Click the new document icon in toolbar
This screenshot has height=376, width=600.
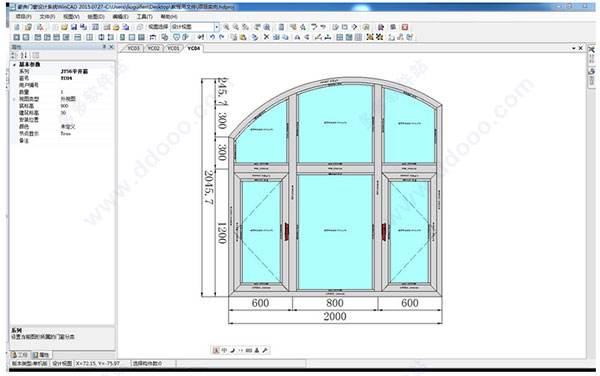click(16, 27)
